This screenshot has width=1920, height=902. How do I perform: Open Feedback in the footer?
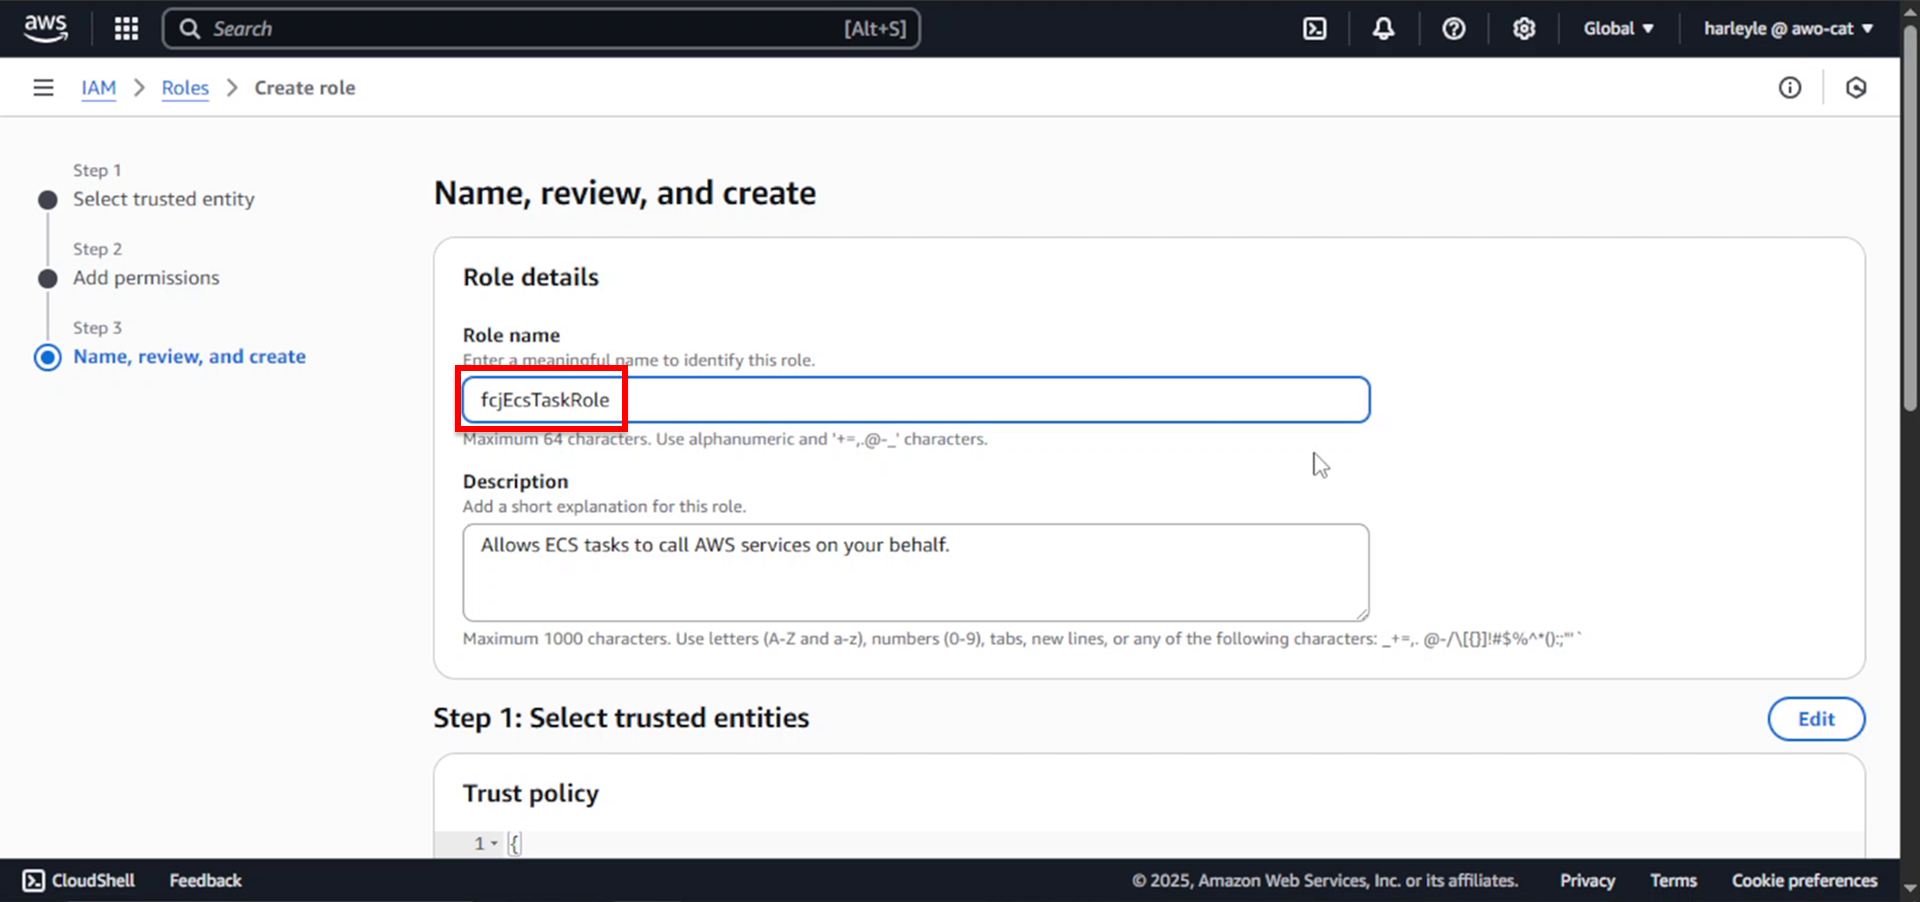pos(205,880)
